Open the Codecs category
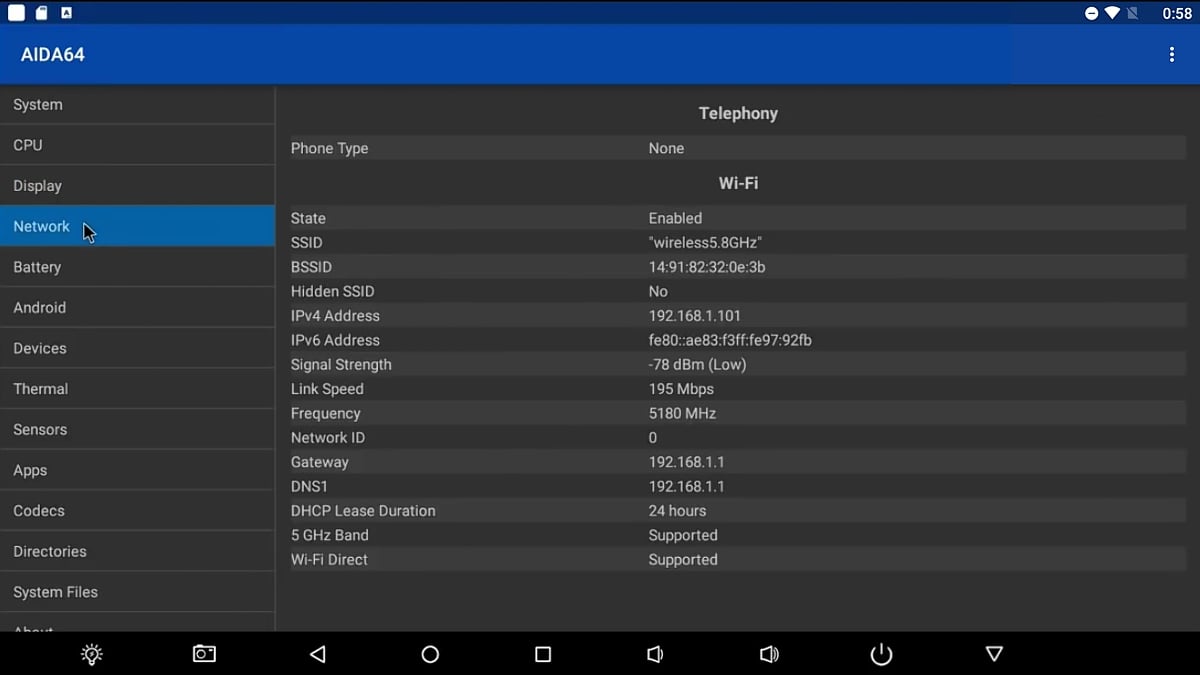 click(137, 511)
